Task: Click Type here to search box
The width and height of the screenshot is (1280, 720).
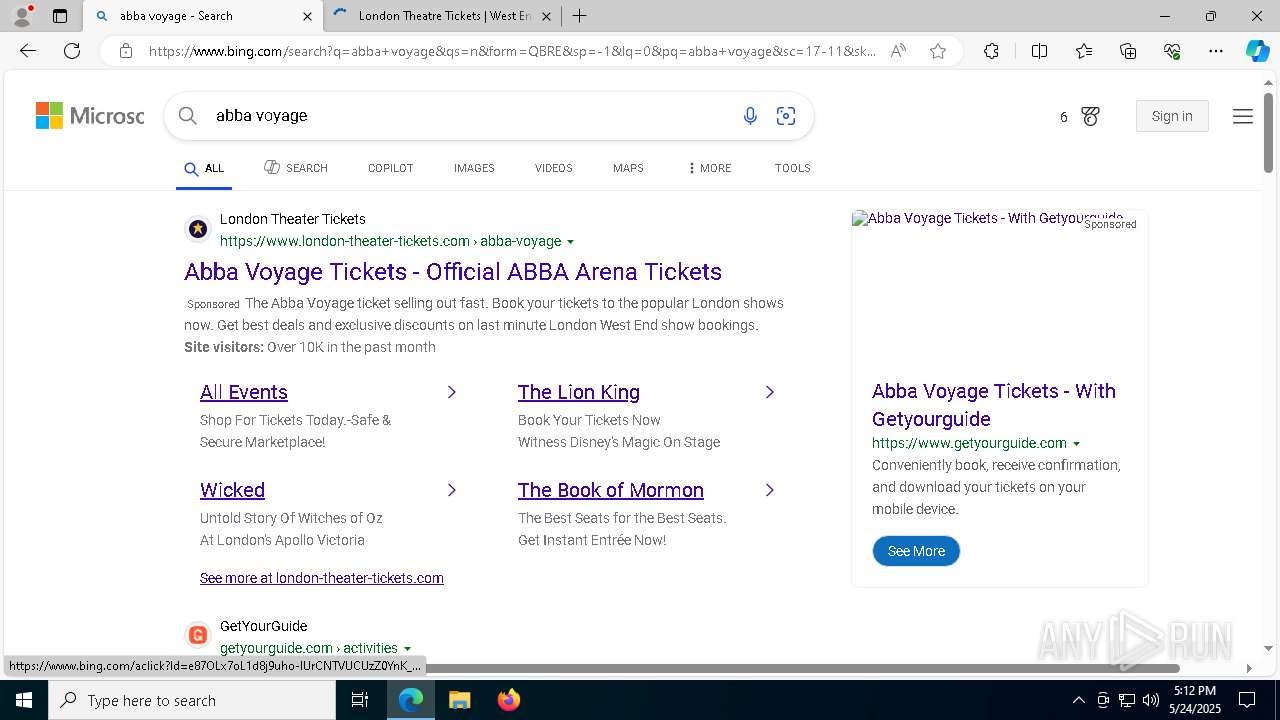Action: (192, 700)
